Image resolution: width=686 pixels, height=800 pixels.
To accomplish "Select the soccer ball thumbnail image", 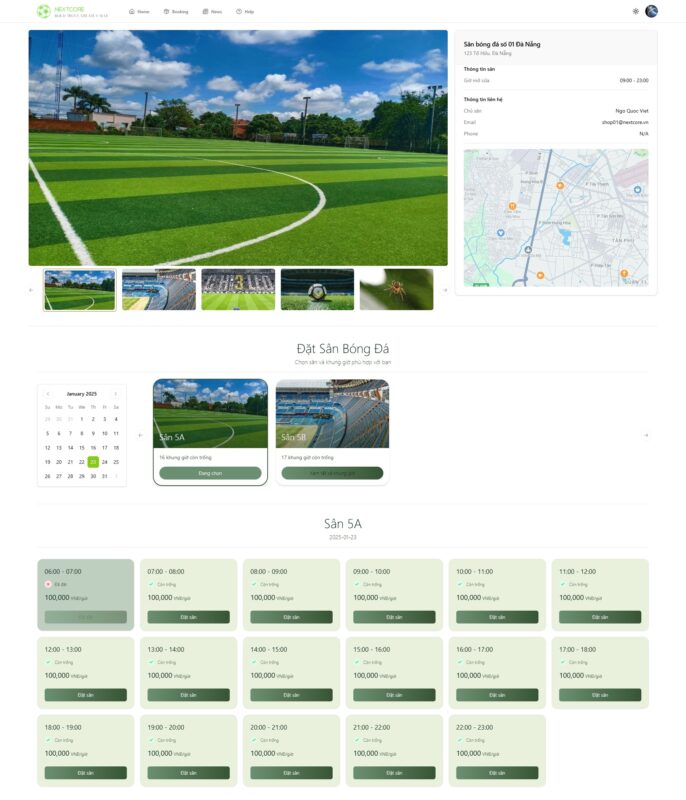I will (317, 289).
